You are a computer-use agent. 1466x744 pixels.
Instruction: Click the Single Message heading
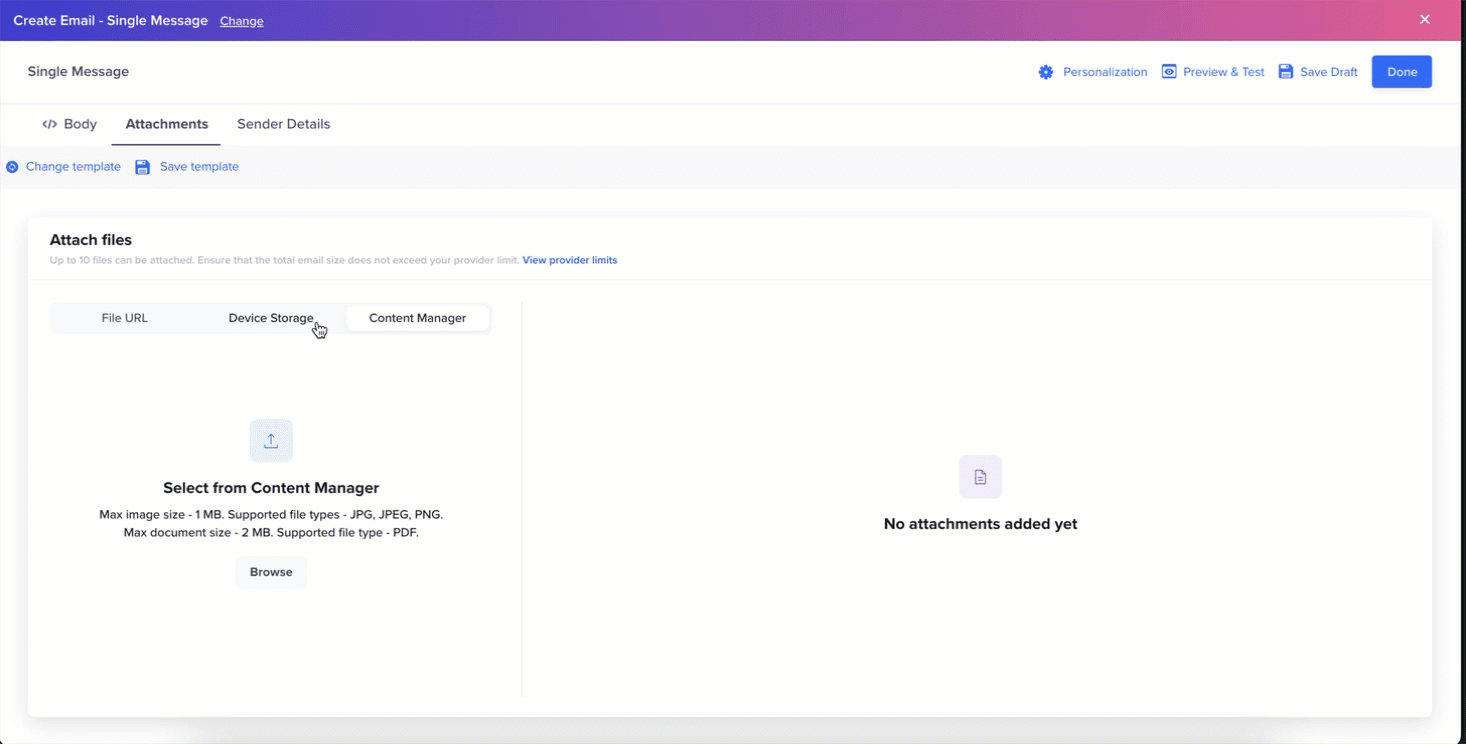(77, 71)
